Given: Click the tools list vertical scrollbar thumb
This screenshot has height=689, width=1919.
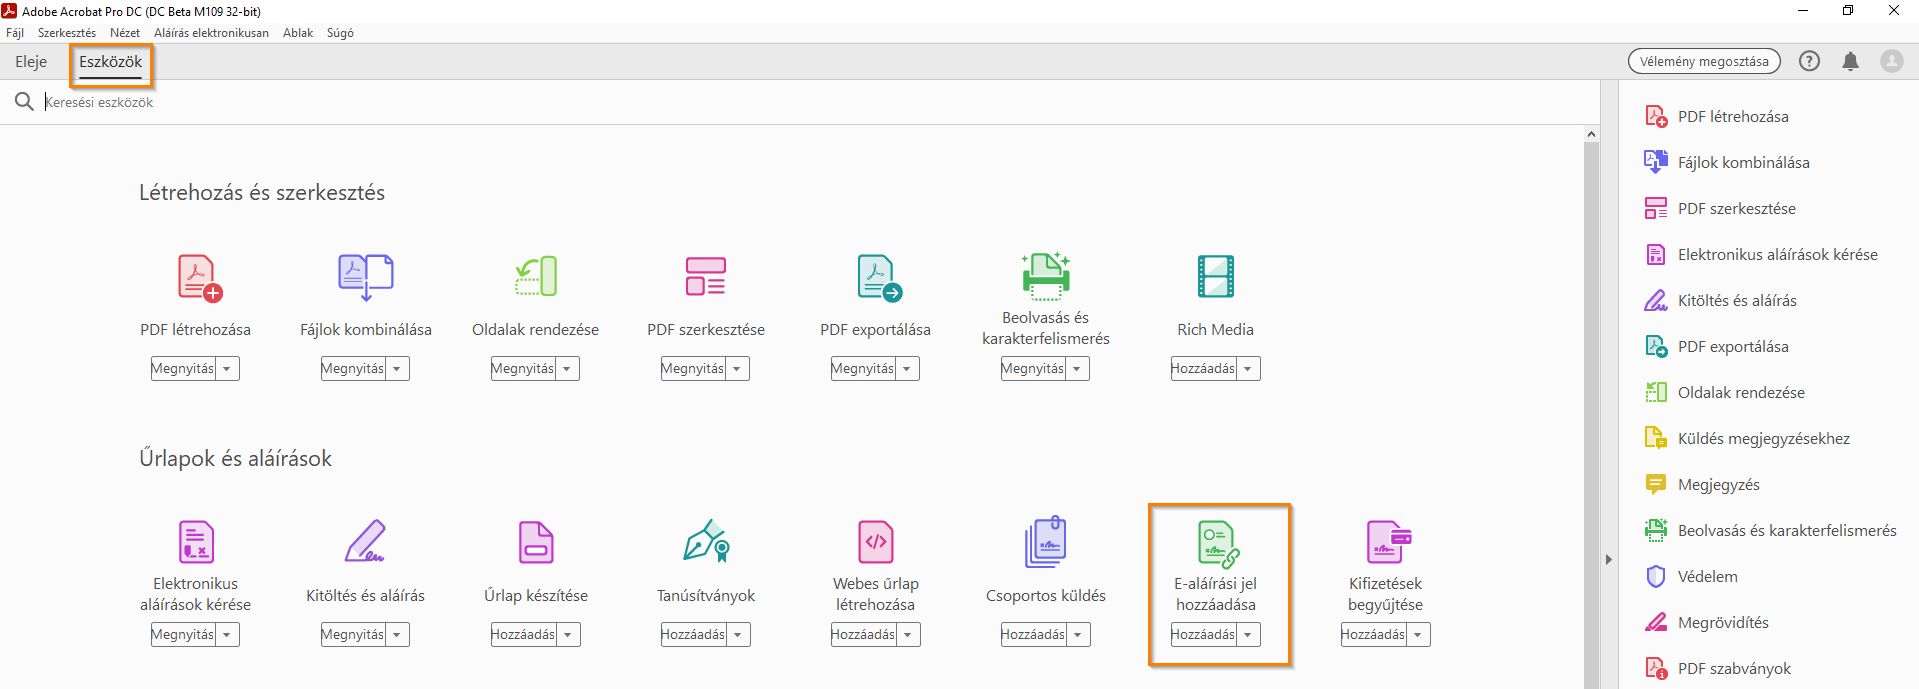Looking at the screenshot, I should [x=1591, y=414].
